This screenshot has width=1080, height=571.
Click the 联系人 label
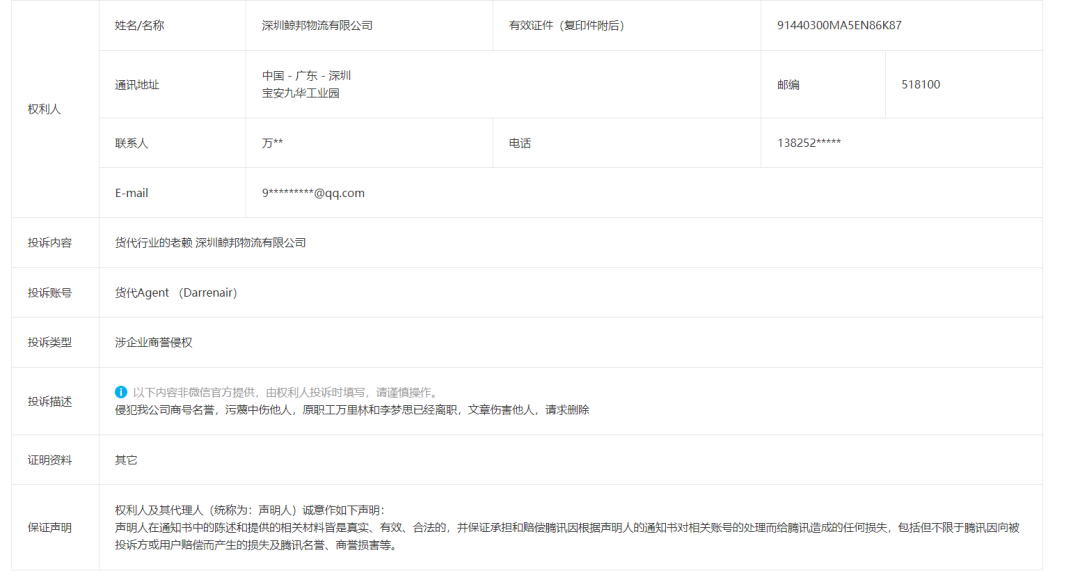coord(131,143)
